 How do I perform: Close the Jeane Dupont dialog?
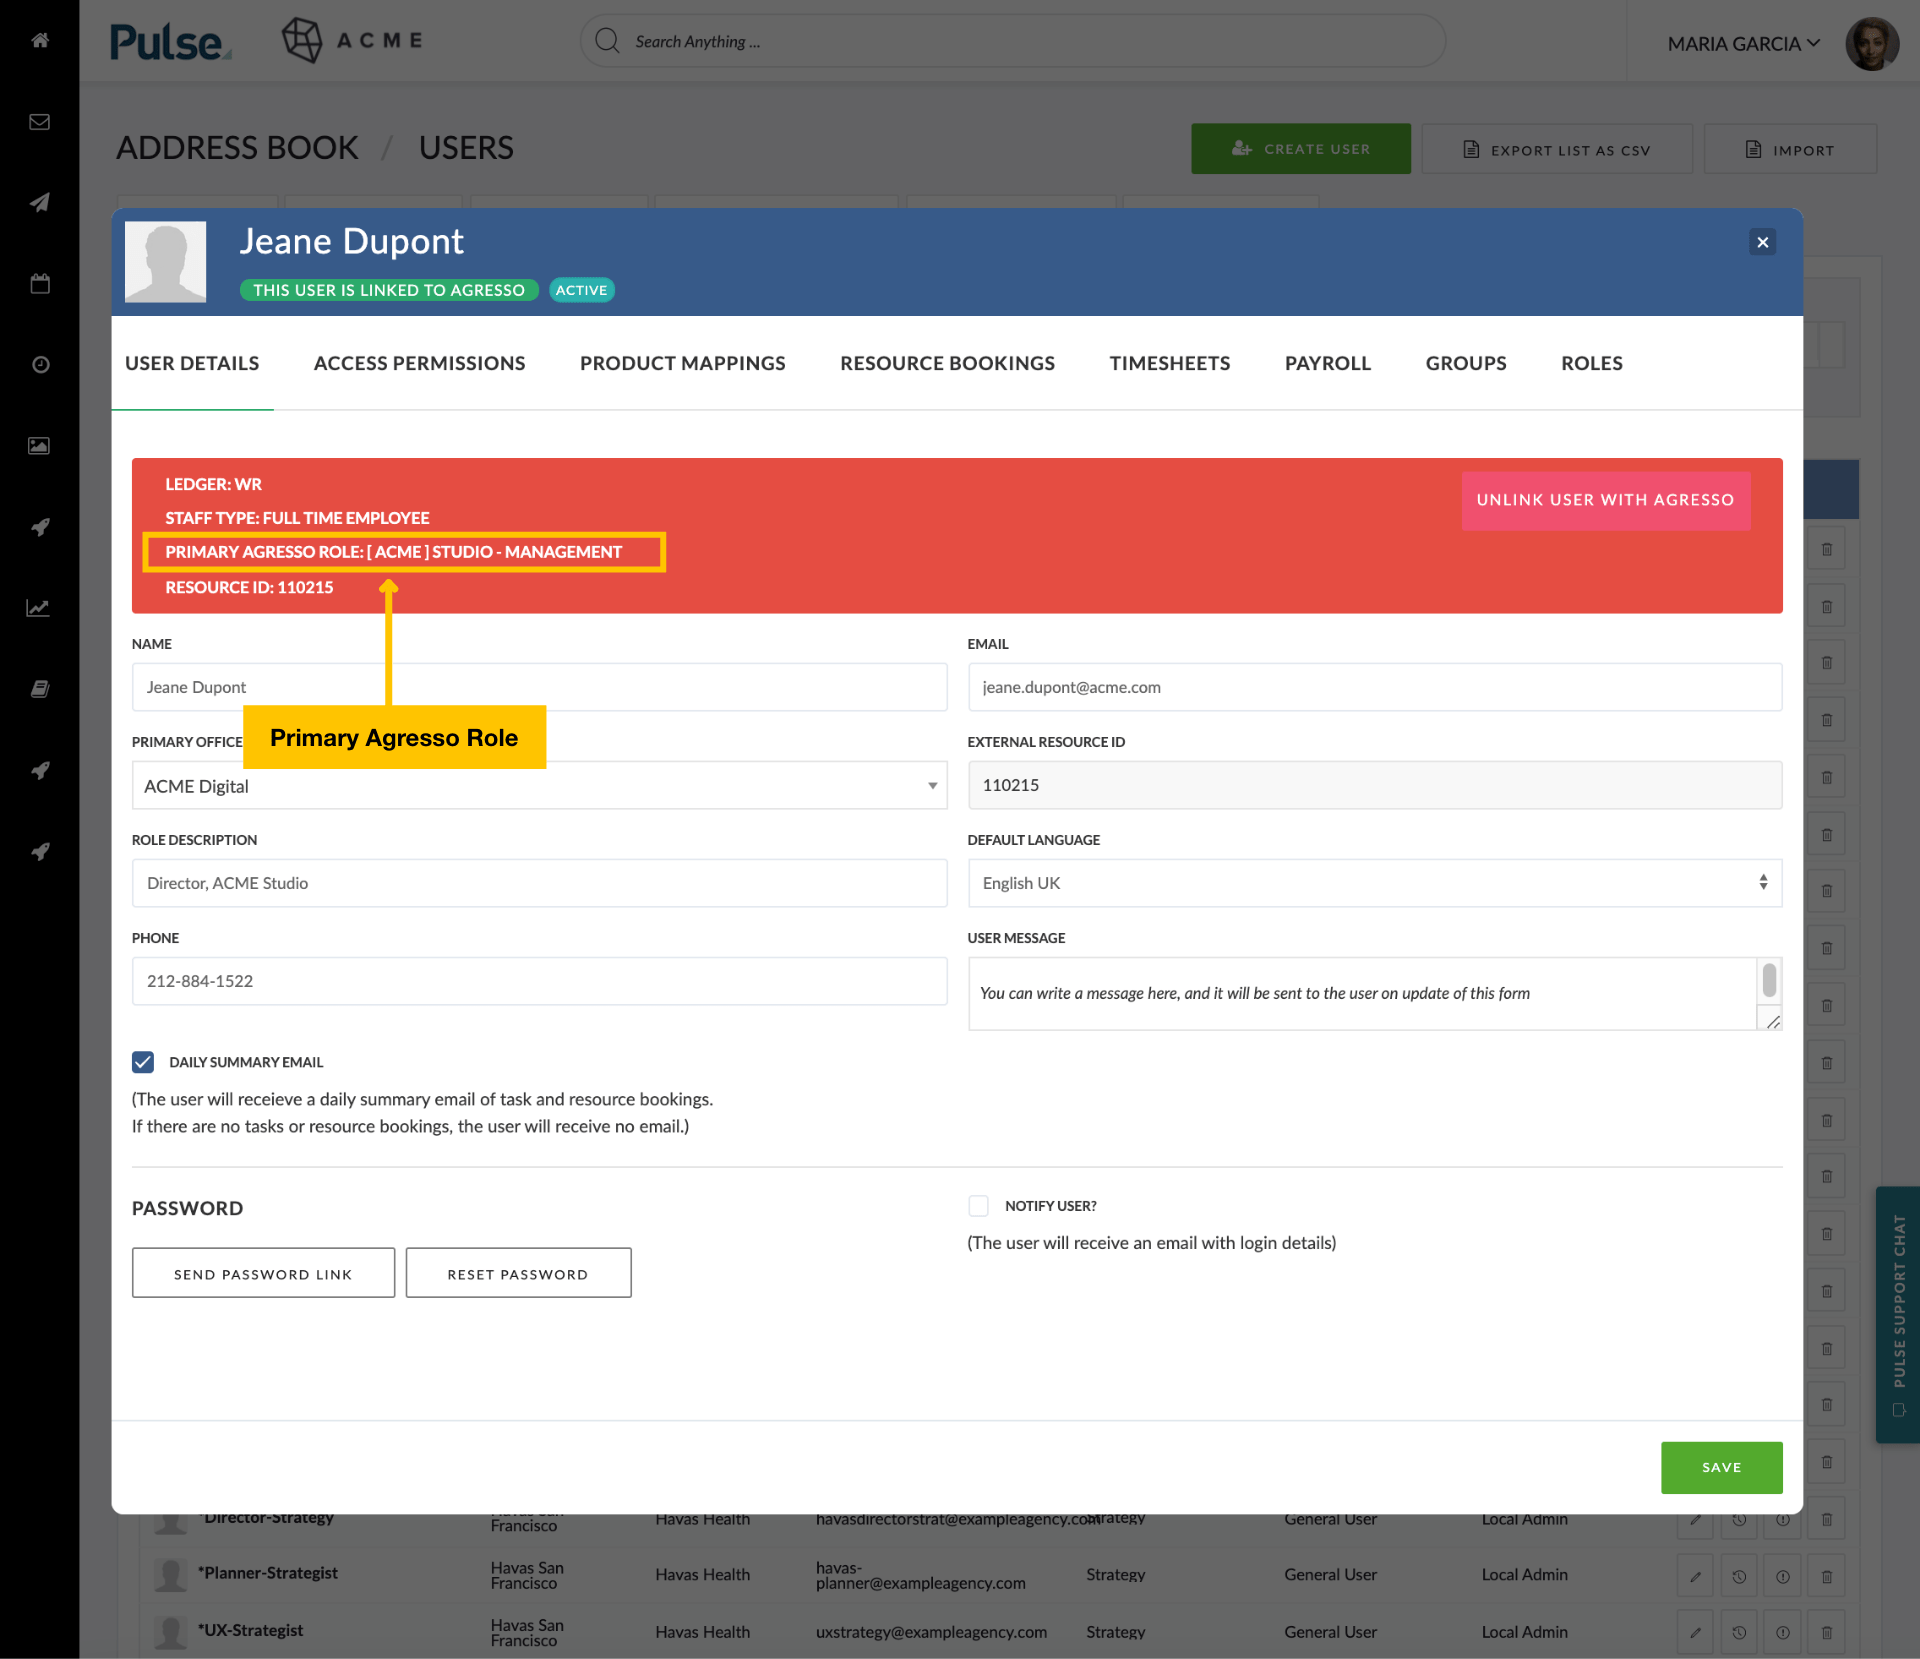tap(1762, 242)
